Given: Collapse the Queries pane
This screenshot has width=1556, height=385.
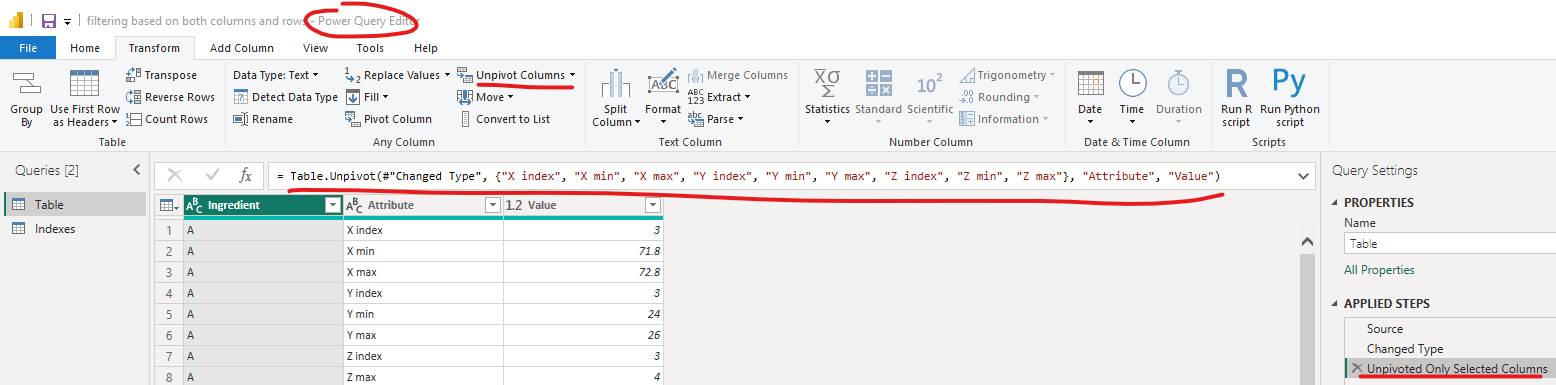Looking at the screenshot, I should click(137, 170).
